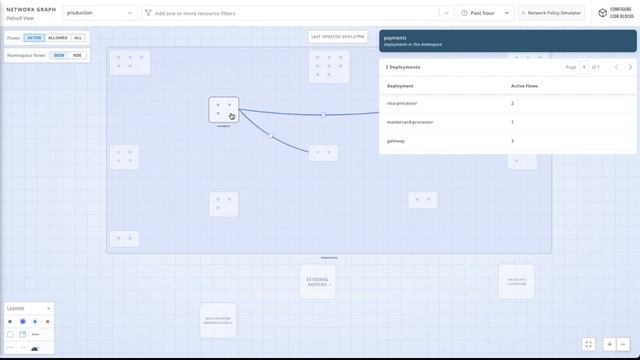This screenshot has width=640, height=360.
Task: Click the large purple circle in legend
Action: 23,322
